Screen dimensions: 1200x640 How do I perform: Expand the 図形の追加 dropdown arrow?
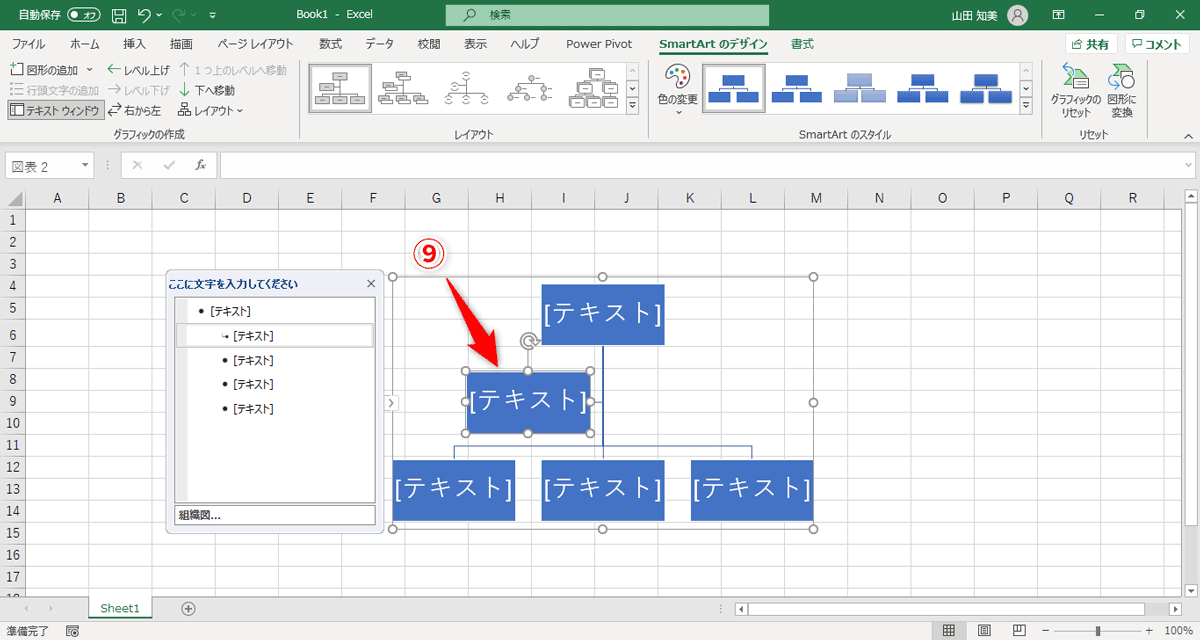[90, 70]
